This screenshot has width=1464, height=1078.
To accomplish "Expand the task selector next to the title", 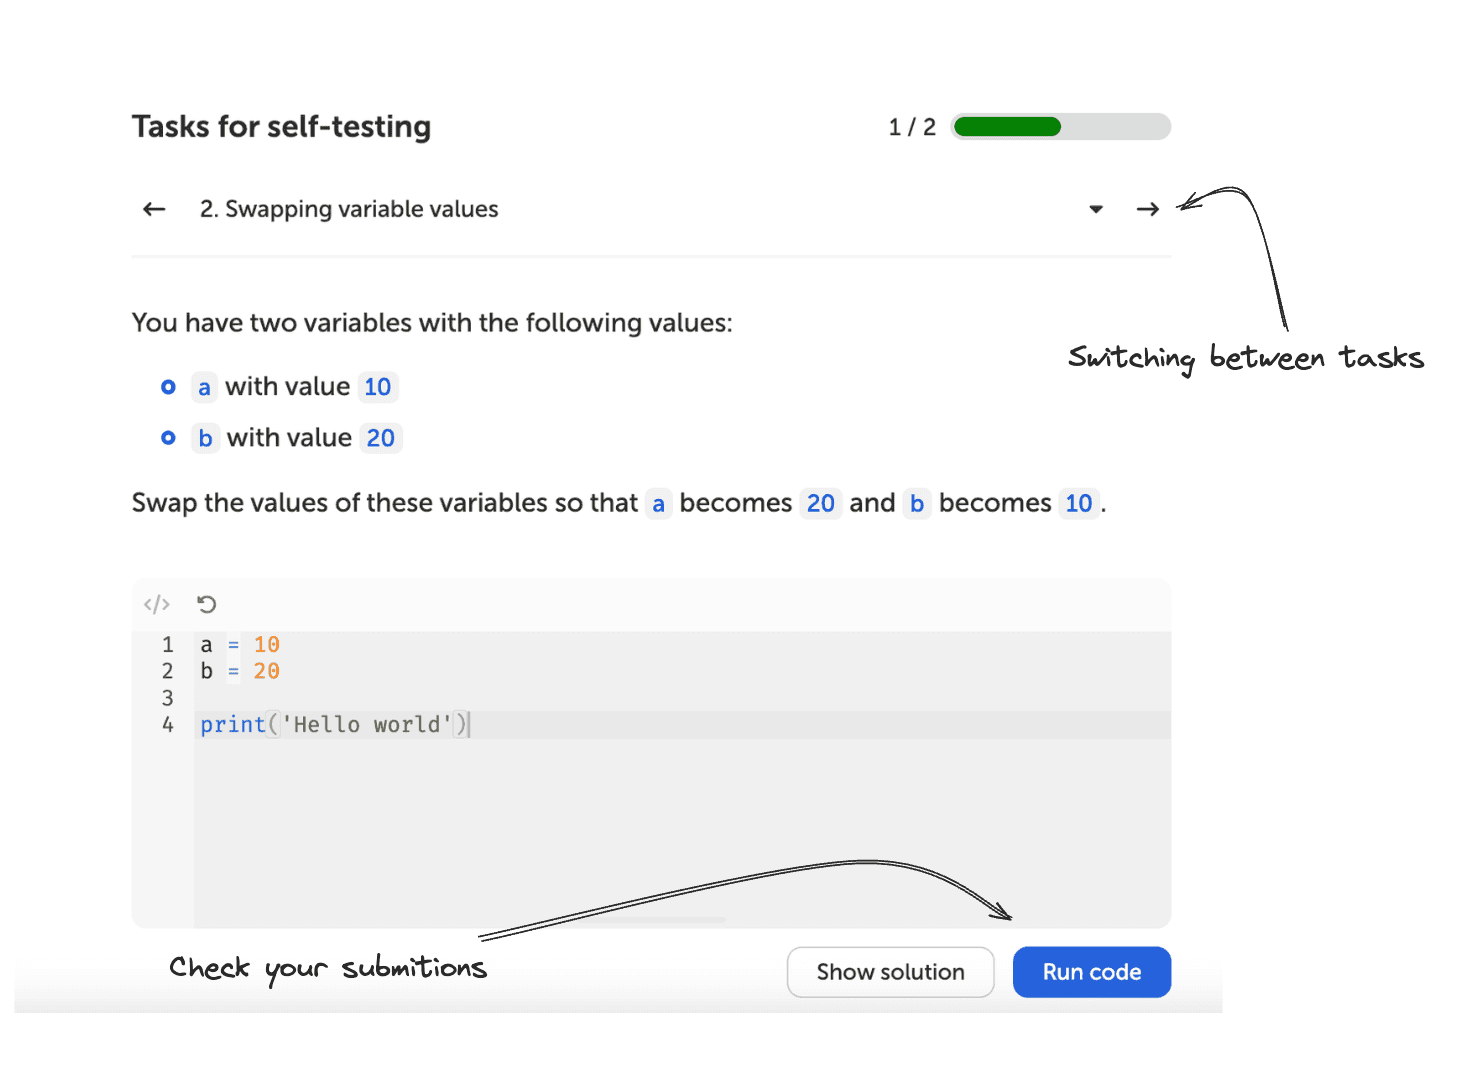I will [1096, 209].
